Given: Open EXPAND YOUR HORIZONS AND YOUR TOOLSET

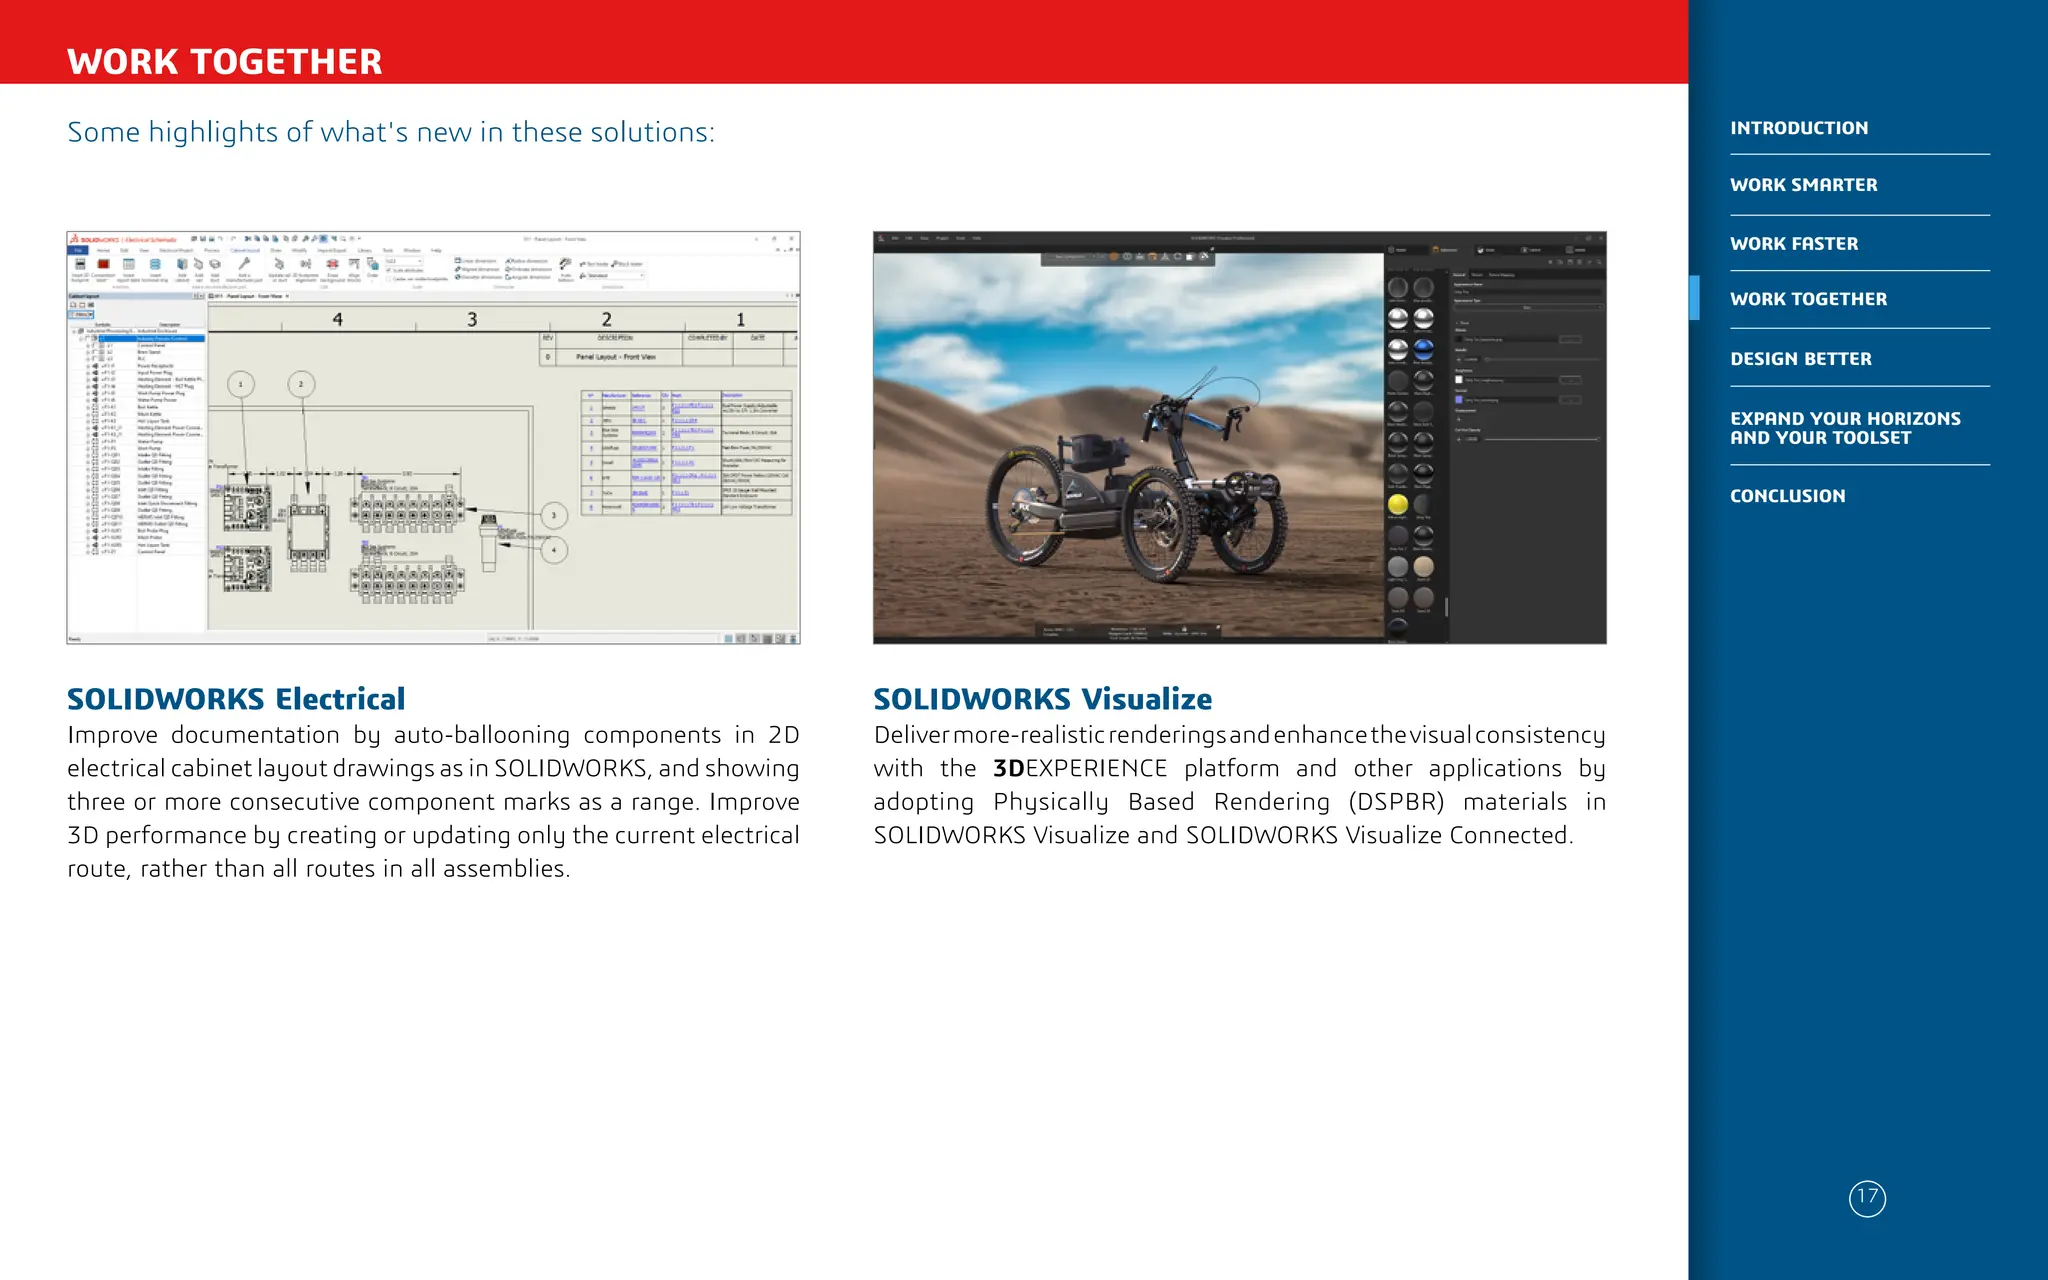Looking at the screenshot, I should pos(1845,428).
